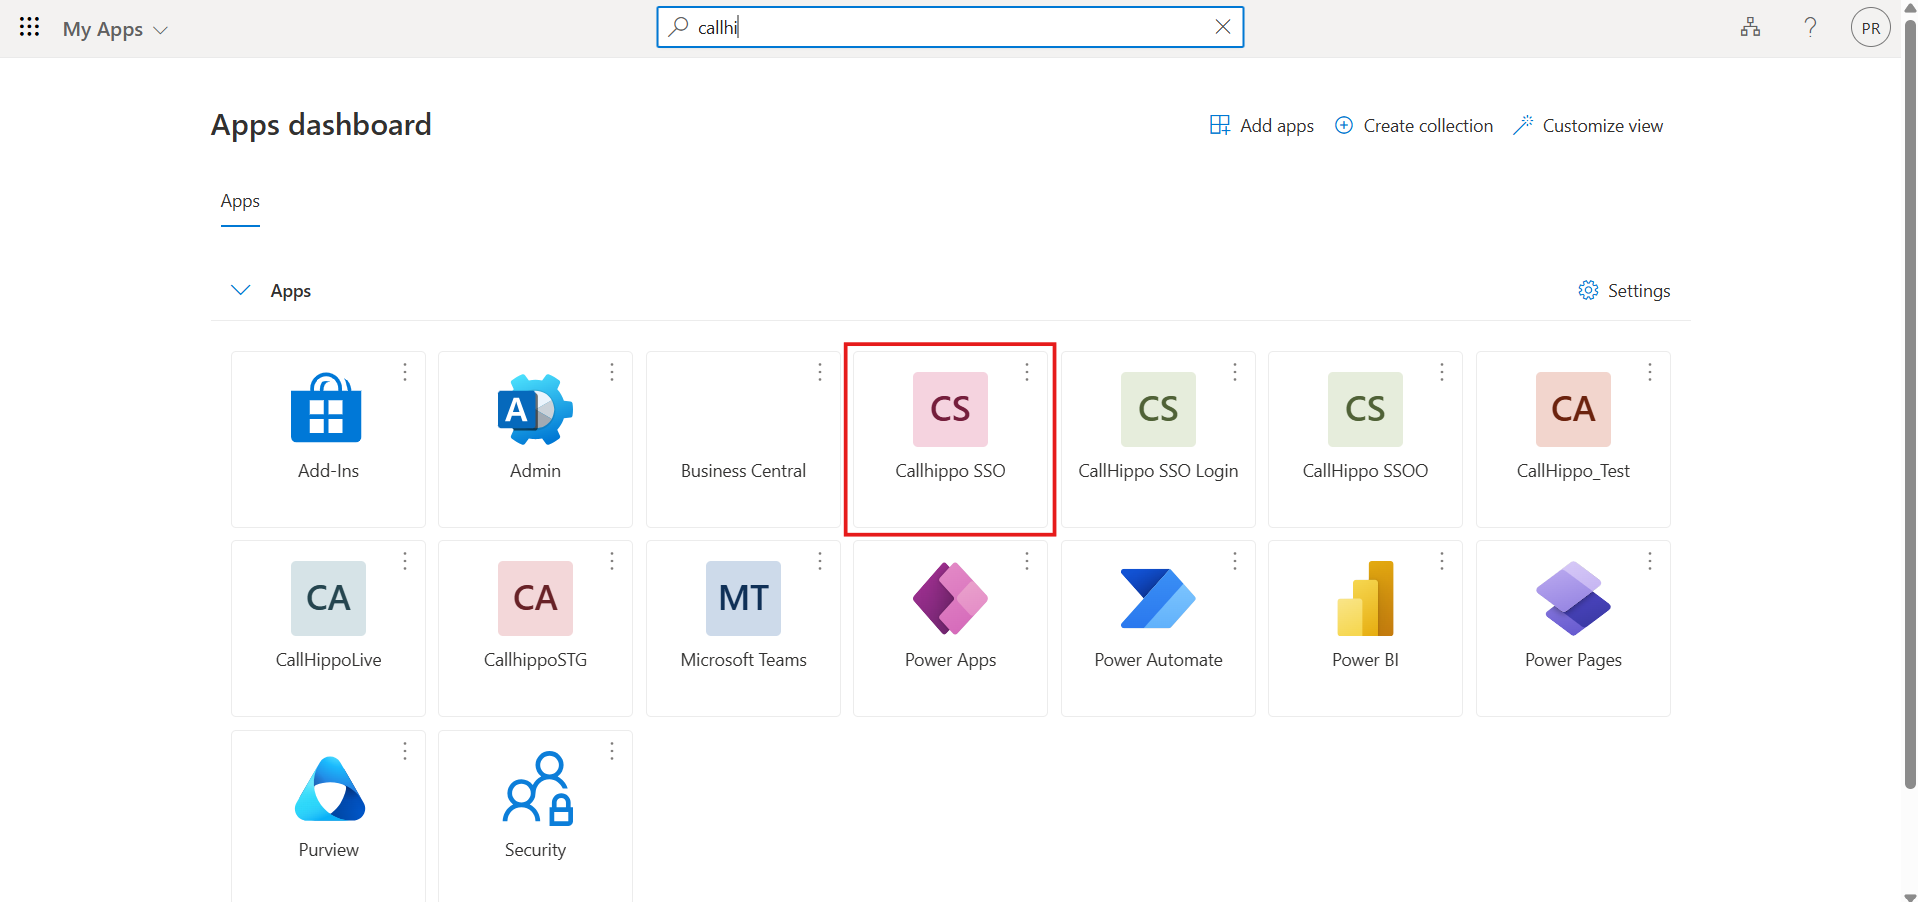
Task: Click the Create collection plus icon
Action: click(1344, 125)
